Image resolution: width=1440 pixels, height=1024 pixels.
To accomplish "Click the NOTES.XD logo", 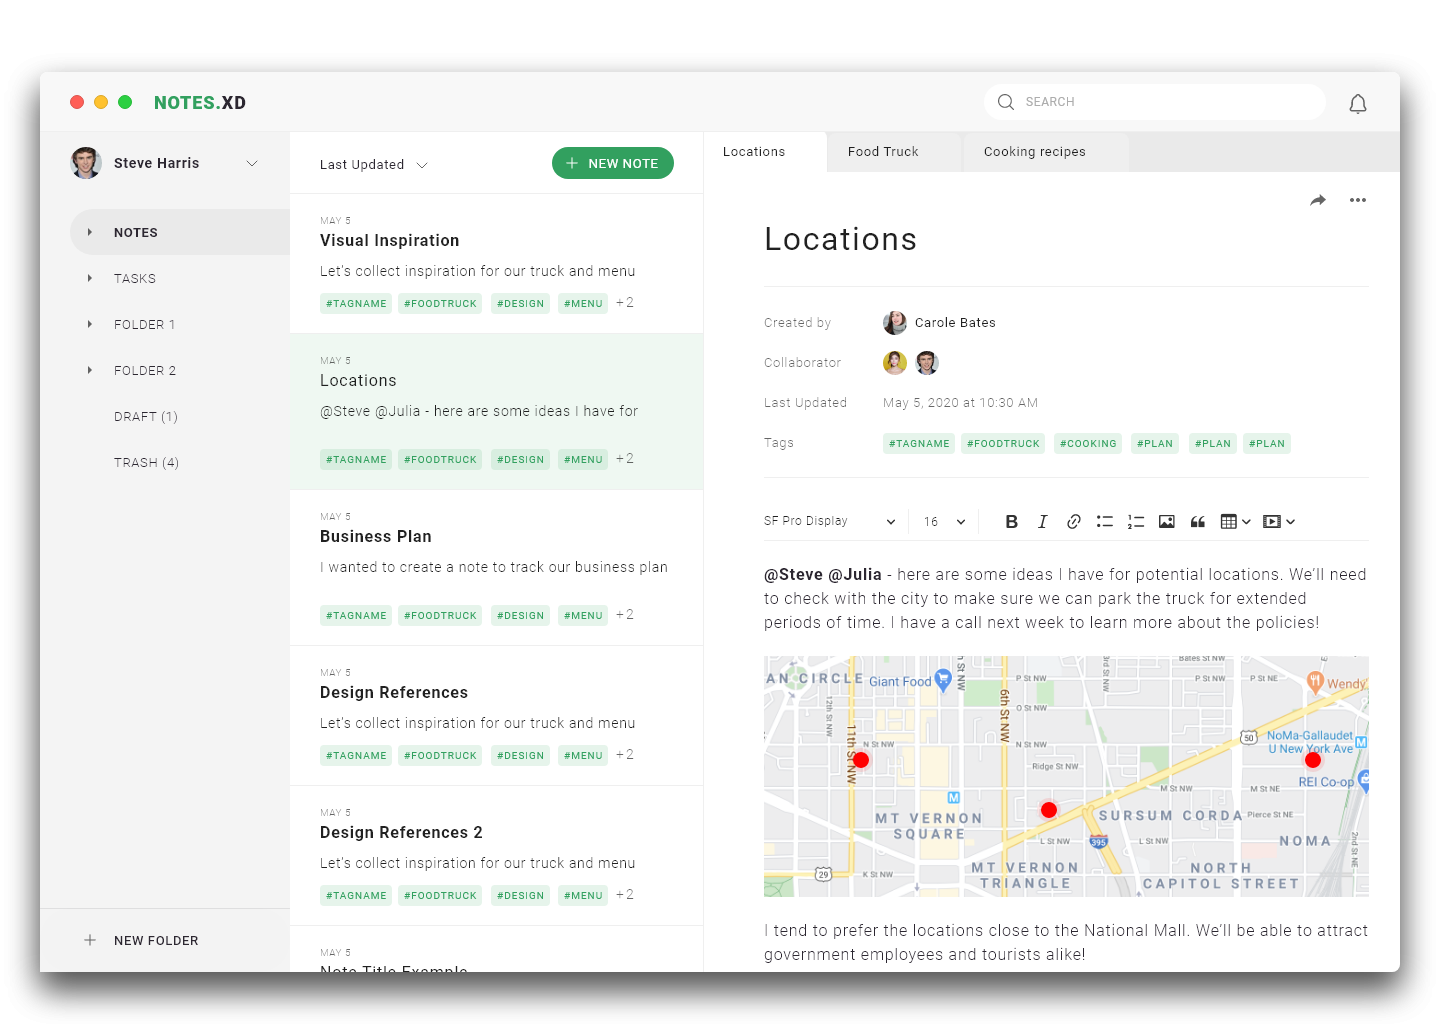I will 200,102.
